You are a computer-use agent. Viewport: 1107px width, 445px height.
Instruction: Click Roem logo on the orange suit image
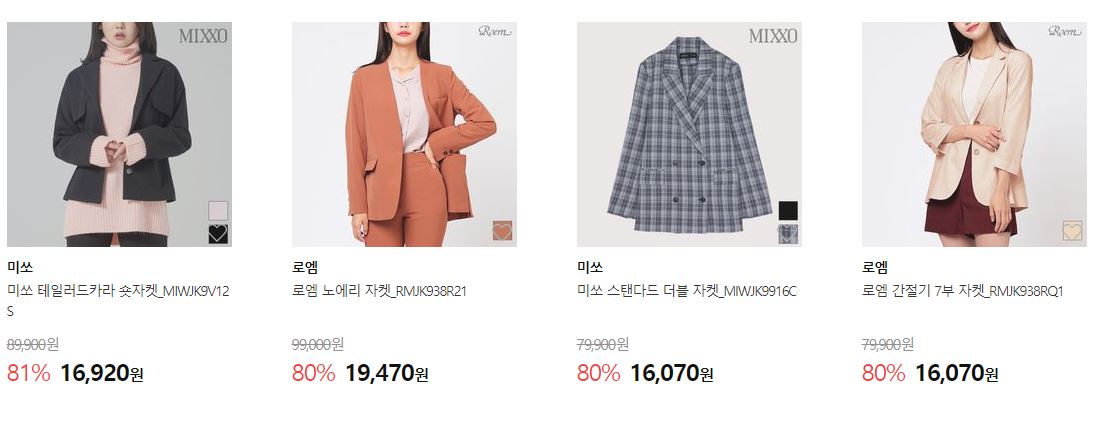click(495, 31)
